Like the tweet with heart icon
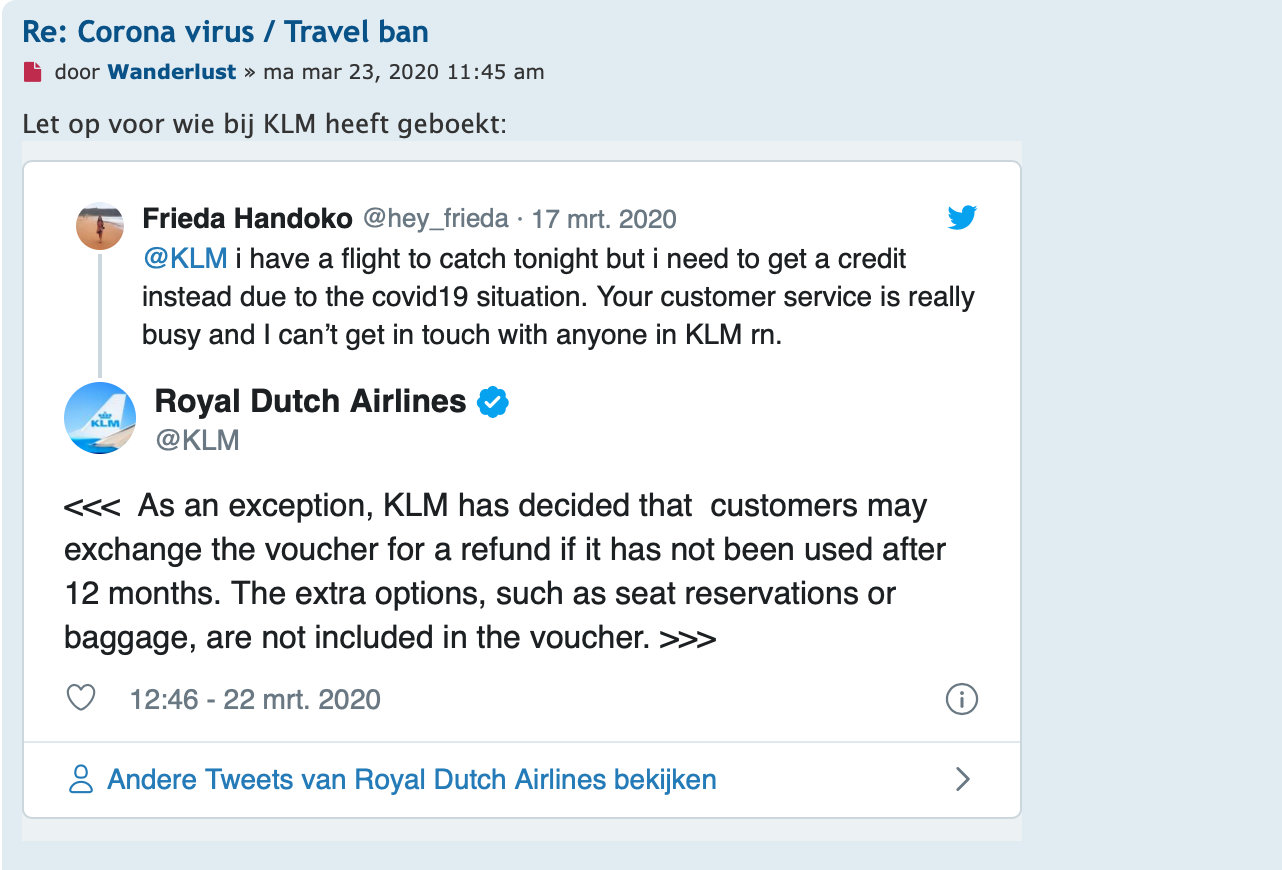Image resolution: width=1282 pixels, height=870 pixels. click(x=80, y=698)
